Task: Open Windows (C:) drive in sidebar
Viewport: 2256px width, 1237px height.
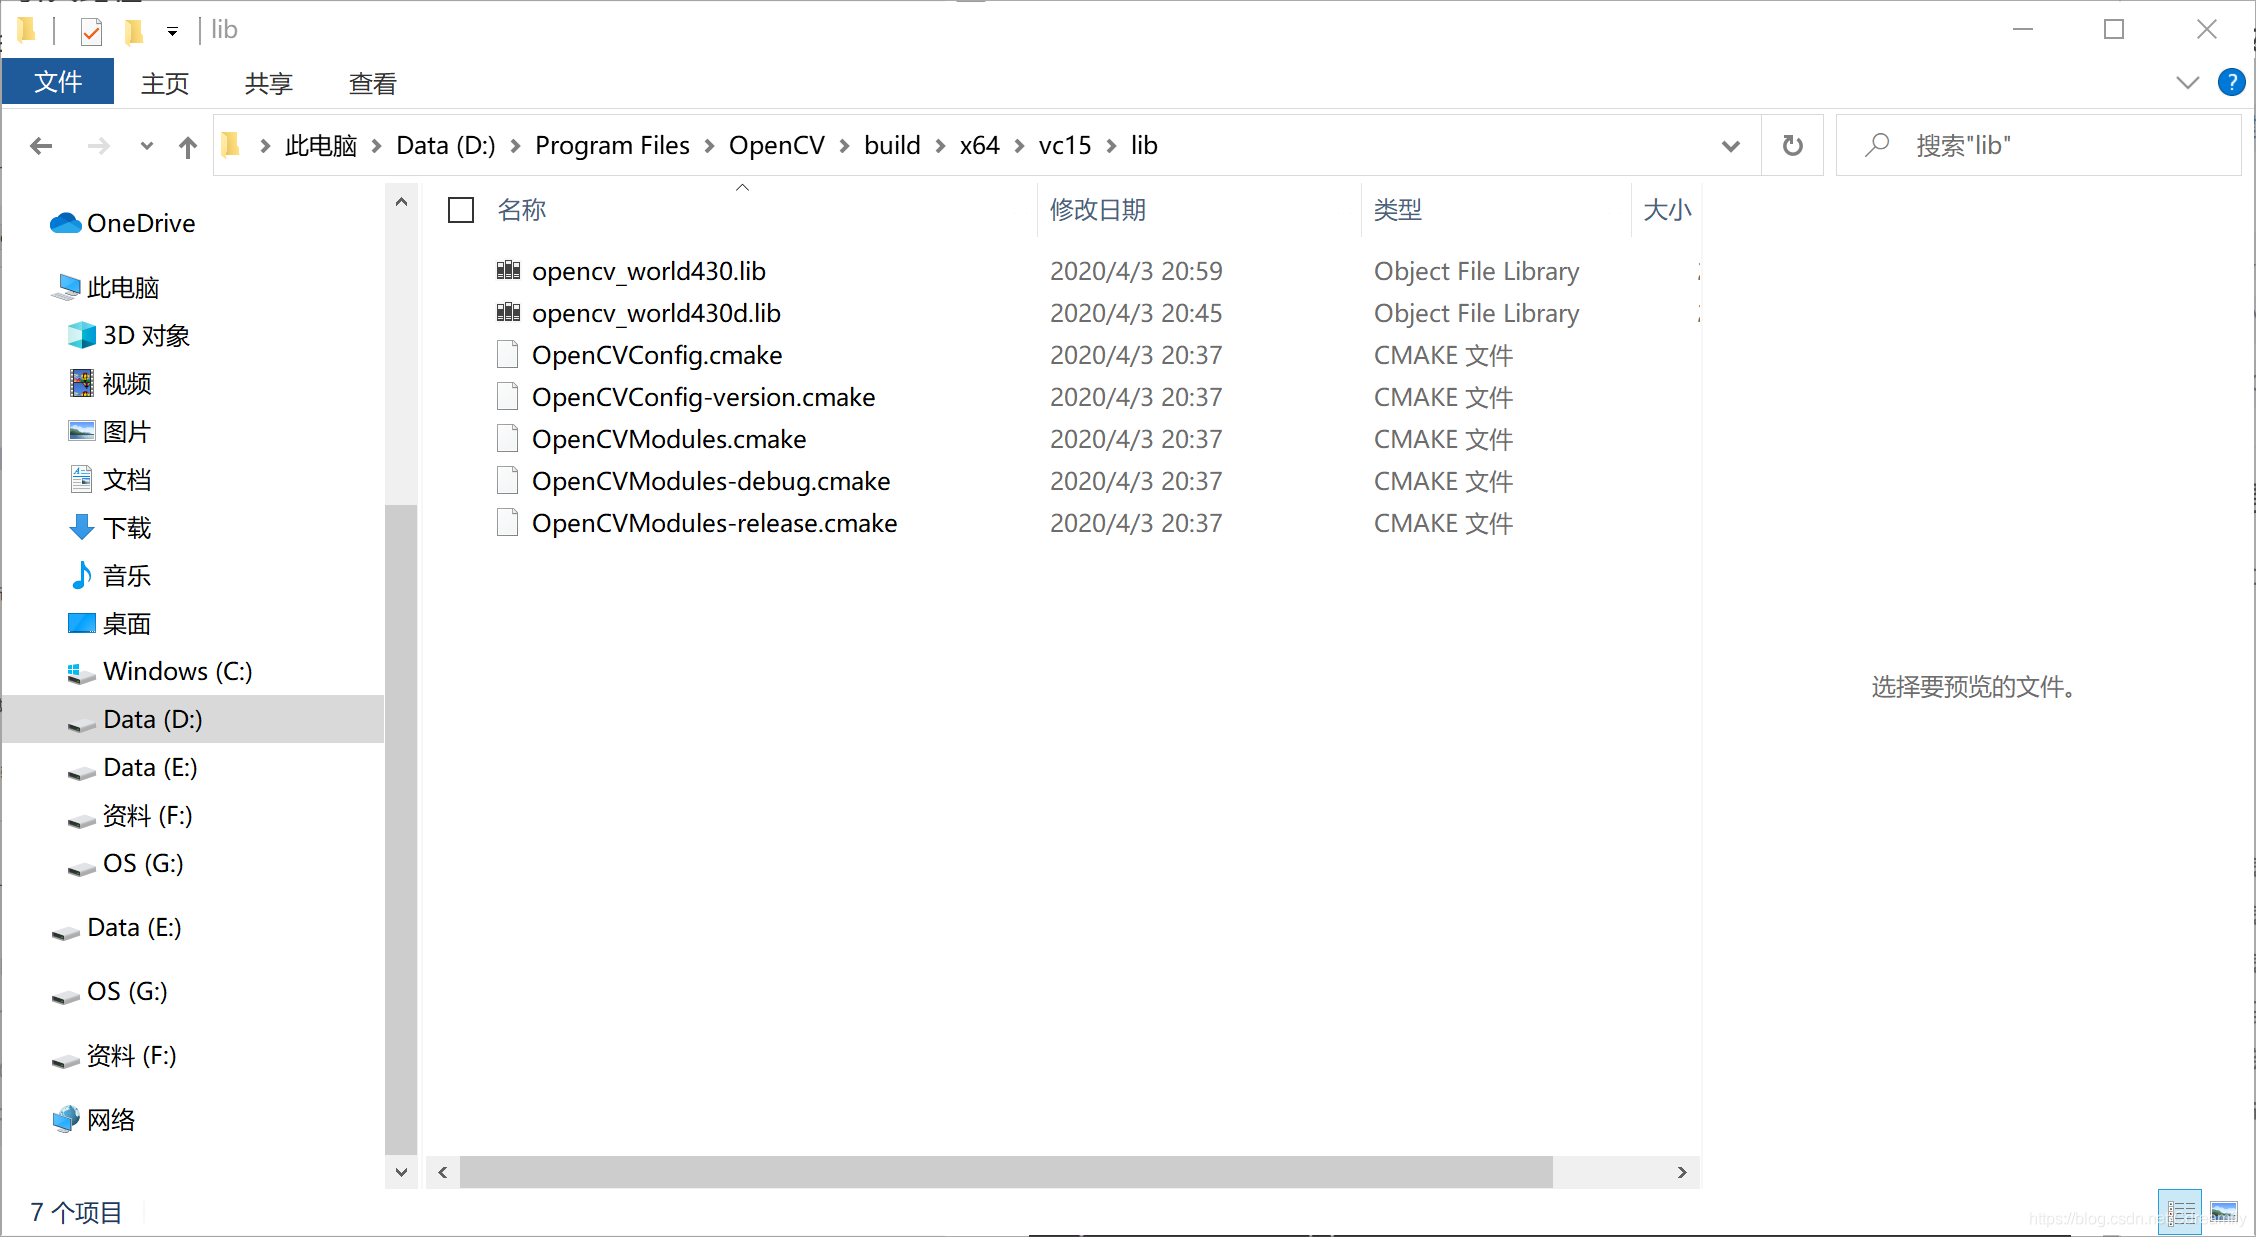Action: coord(160,671)
